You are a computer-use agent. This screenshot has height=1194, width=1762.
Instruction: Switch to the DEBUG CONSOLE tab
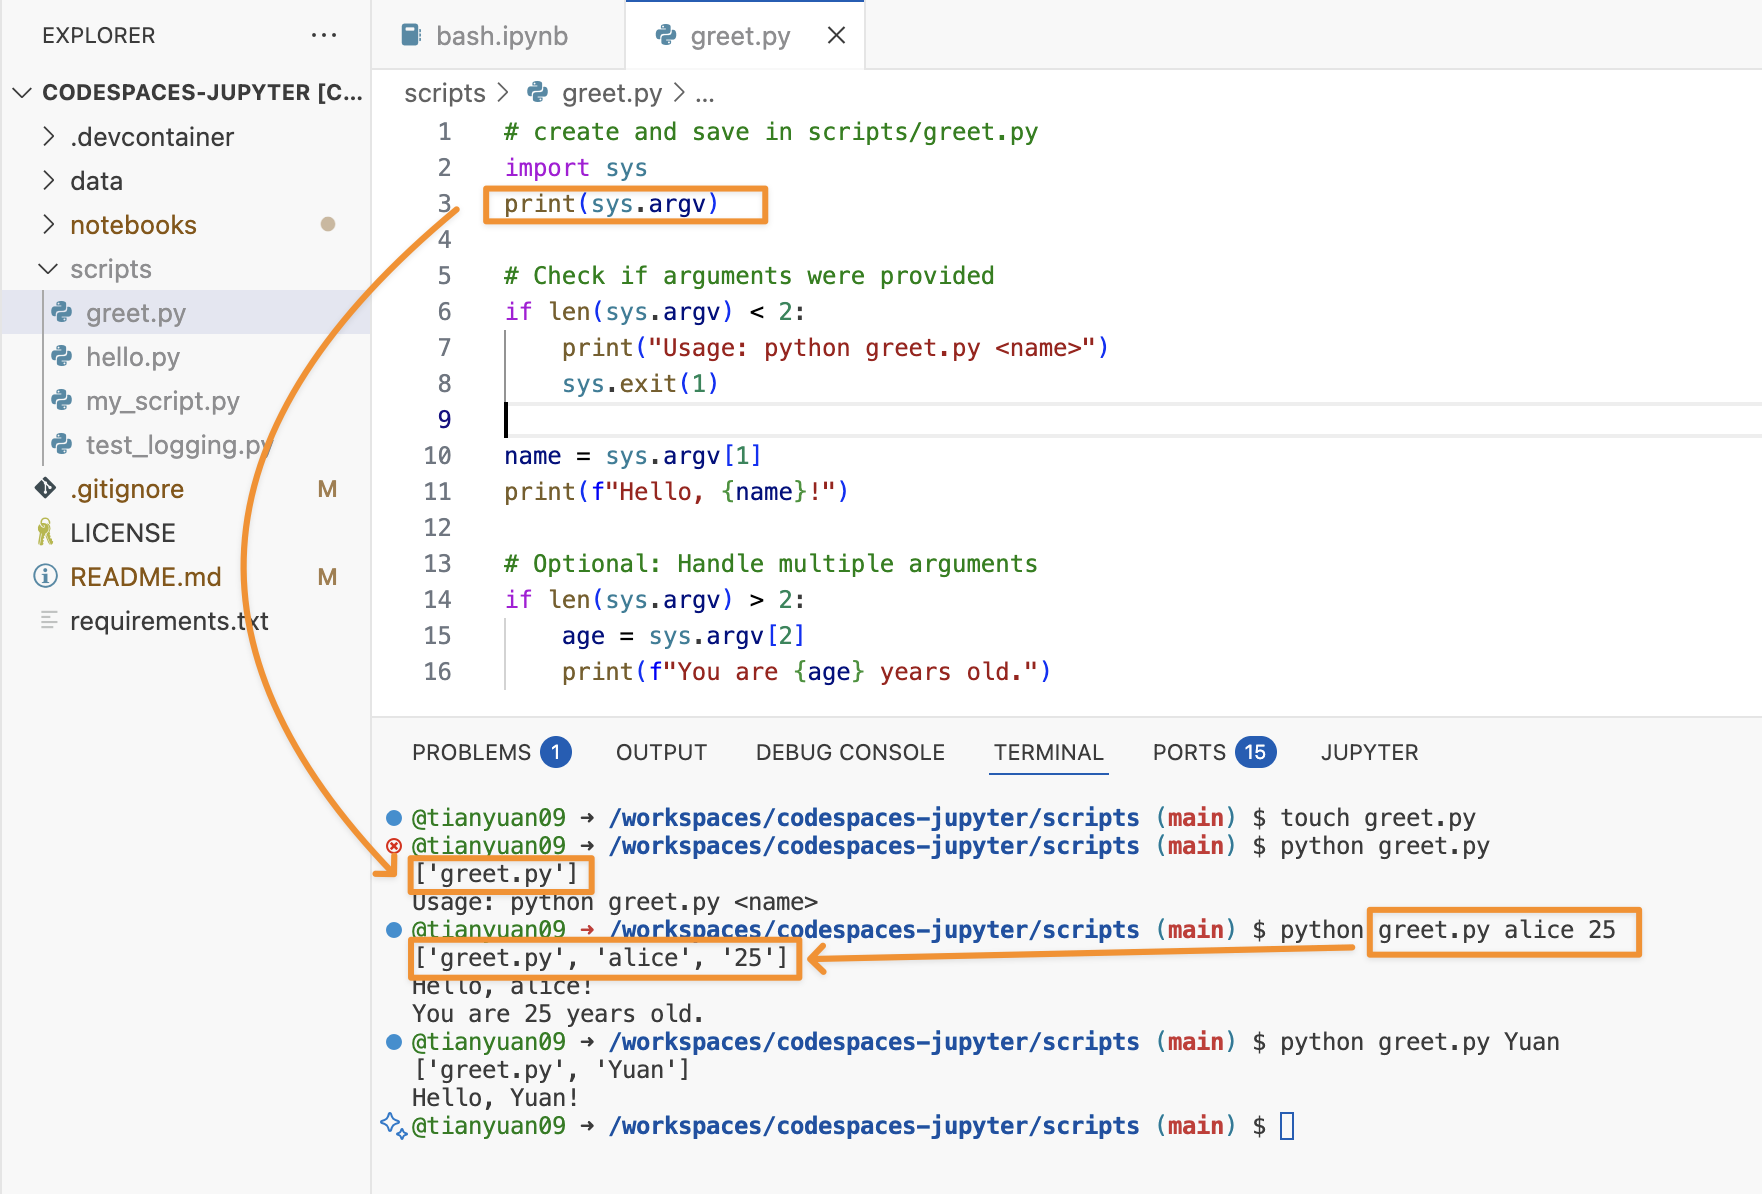(x=849, y=752)
